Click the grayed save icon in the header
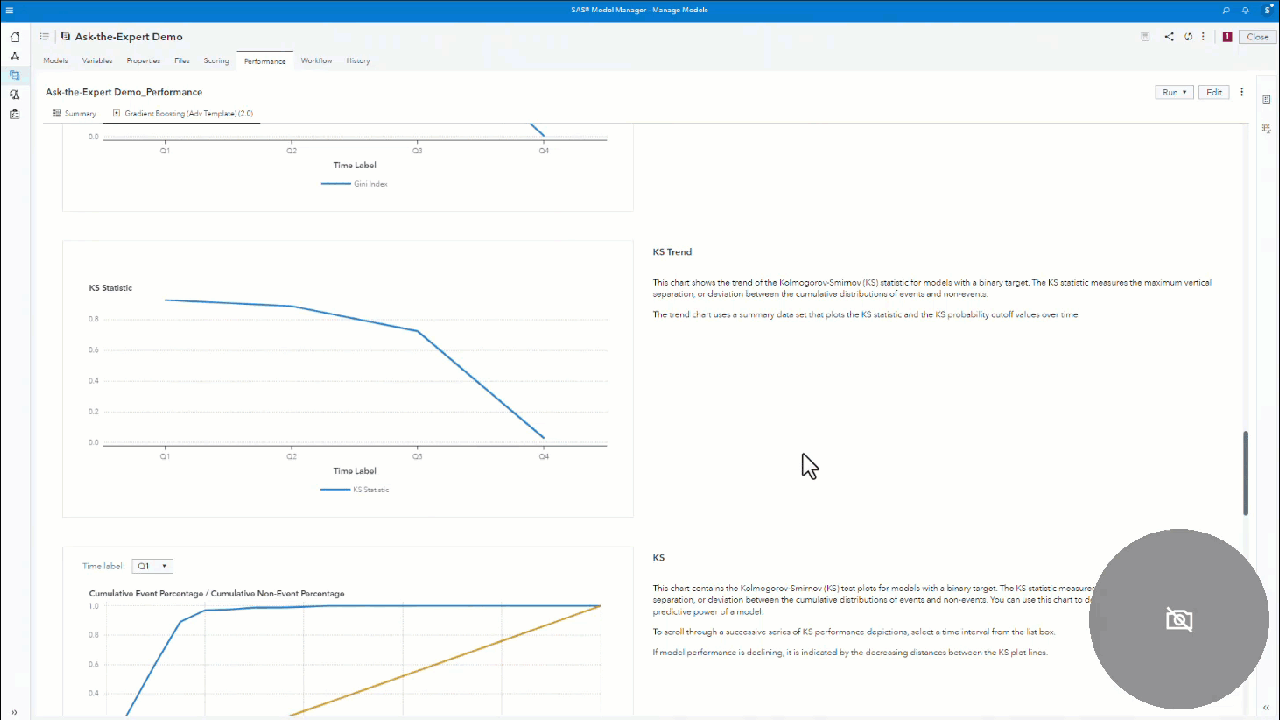This screenshot has width=1280, height=720. 1145,36
